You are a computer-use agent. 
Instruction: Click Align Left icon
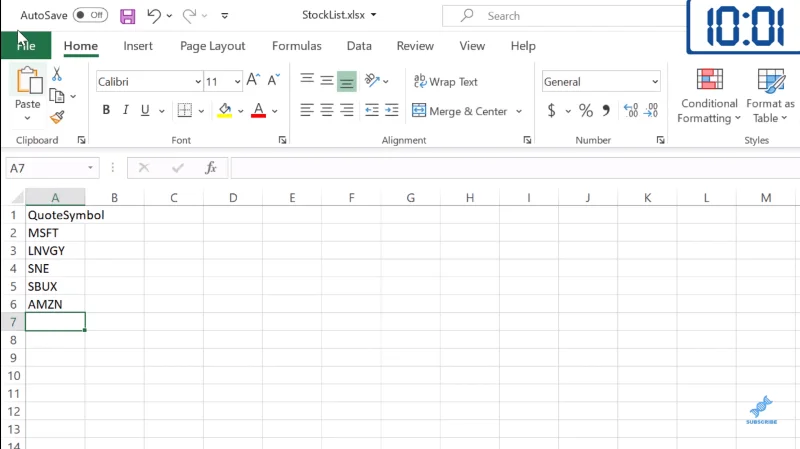[x=307, y=110]
